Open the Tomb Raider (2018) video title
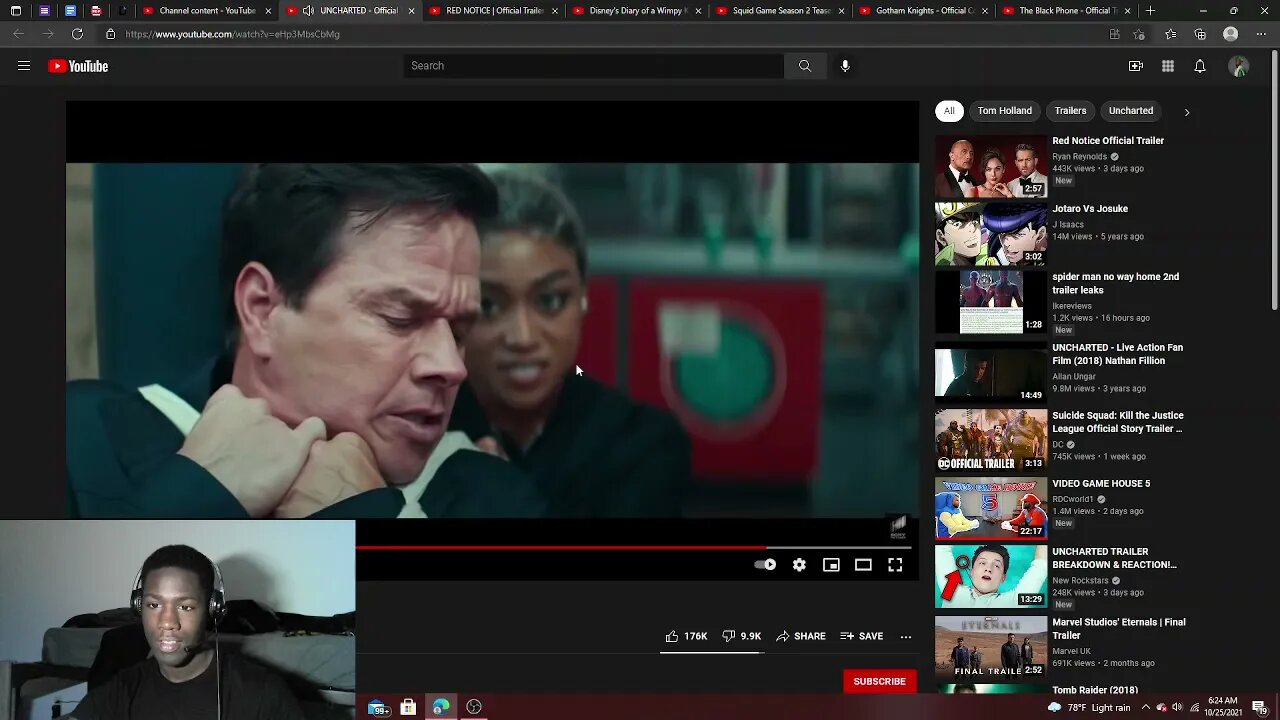 pyautogui.click(x=1095, y=690)
